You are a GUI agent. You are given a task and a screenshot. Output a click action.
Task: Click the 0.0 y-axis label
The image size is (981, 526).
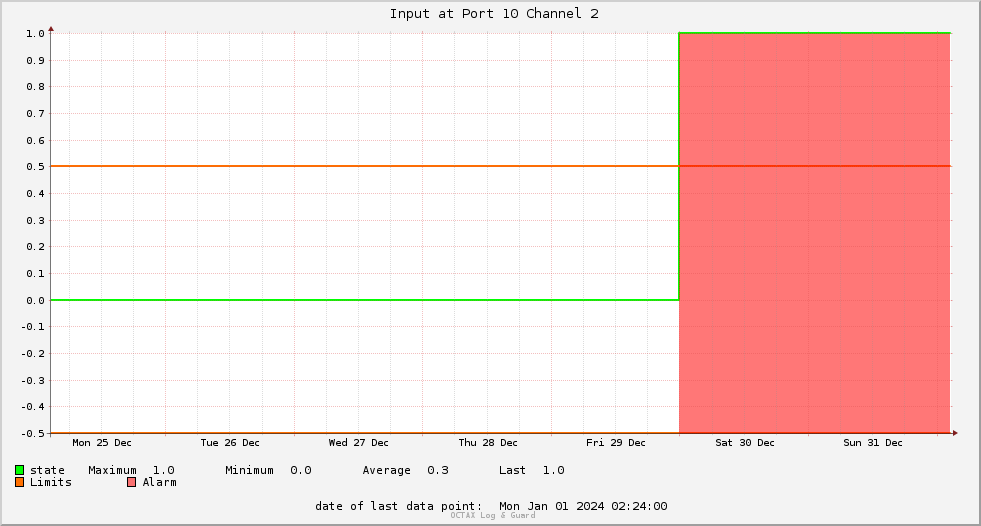36,300
